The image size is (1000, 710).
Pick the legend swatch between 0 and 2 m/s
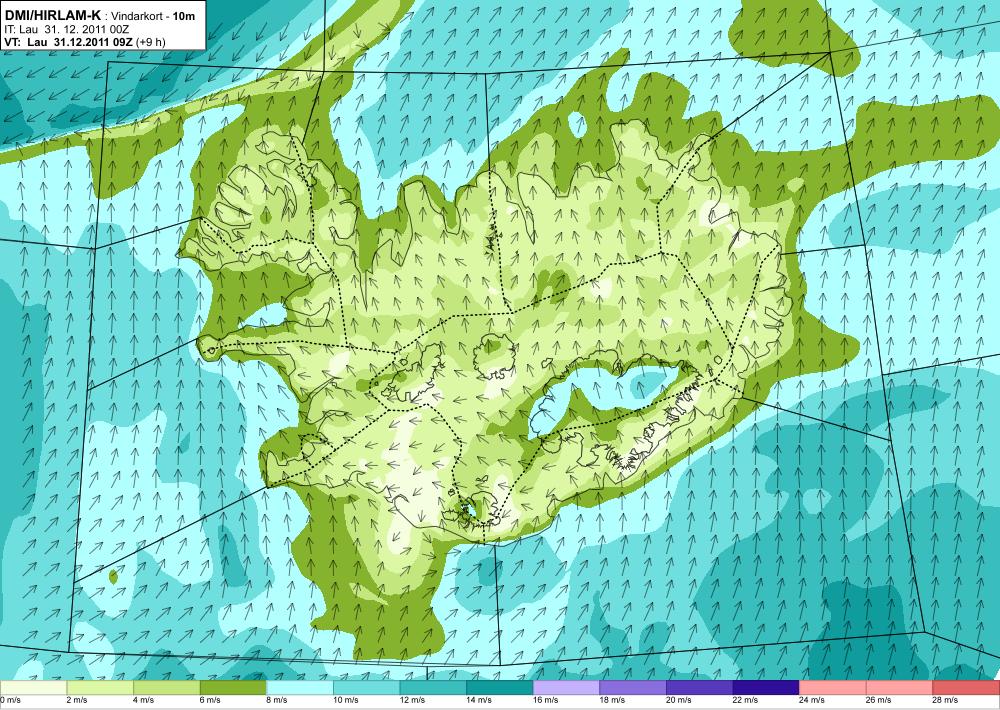[33, 687]
